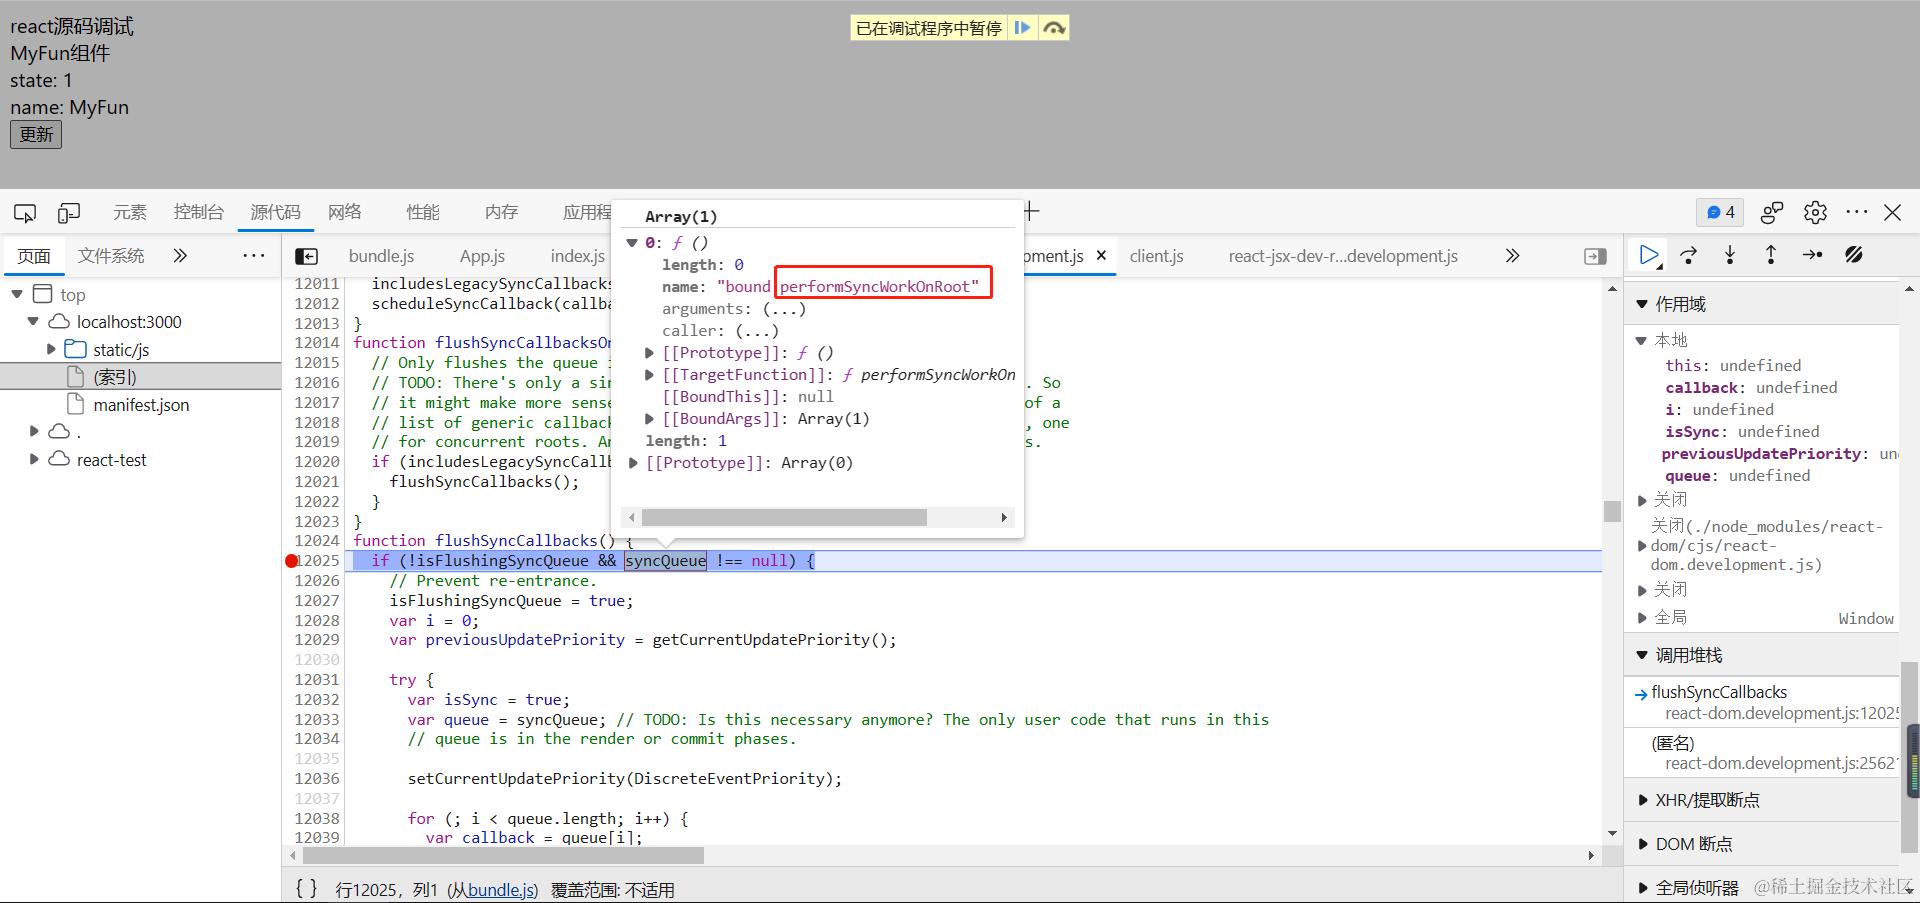This screenshot has height=903, width=1920.
Task: Click the 更新 button on the page
Action: [x=36, y=134]
